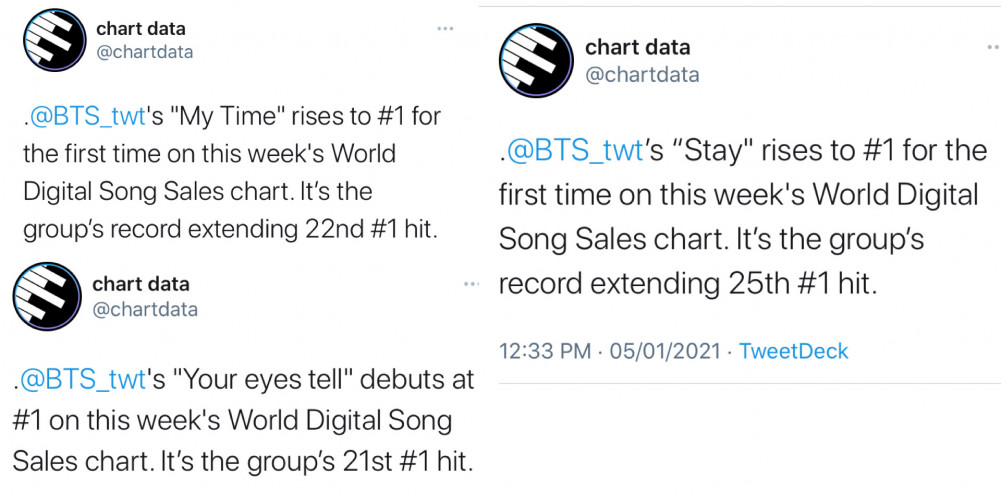Open tweet text mentioning 21st #1 hit
1001x501 pixels.
[x=243, y=421]
